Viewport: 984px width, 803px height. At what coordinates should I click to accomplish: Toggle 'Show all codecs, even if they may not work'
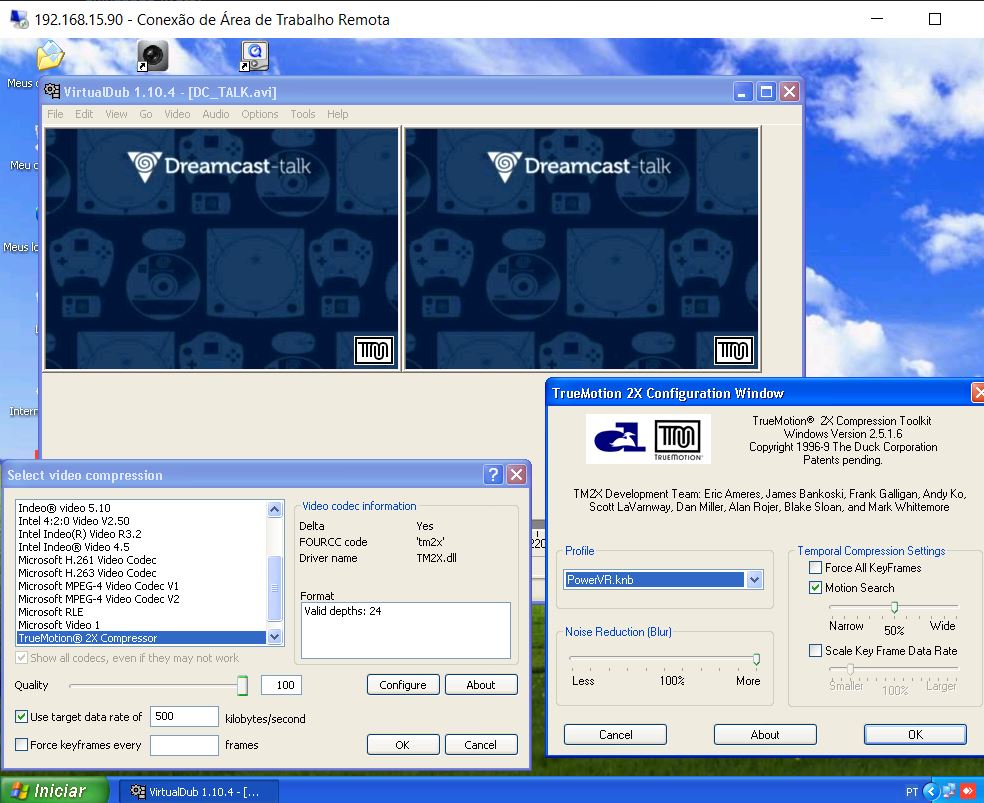point(21,657)
